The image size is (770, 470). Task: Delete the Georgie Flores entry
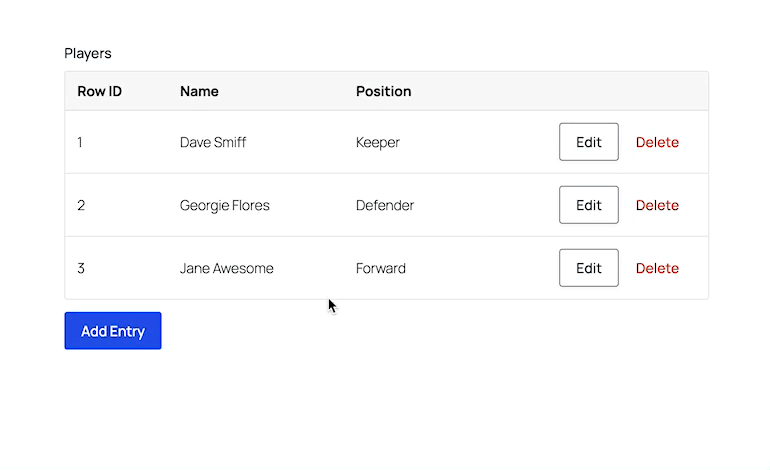[x=657, y=205]
